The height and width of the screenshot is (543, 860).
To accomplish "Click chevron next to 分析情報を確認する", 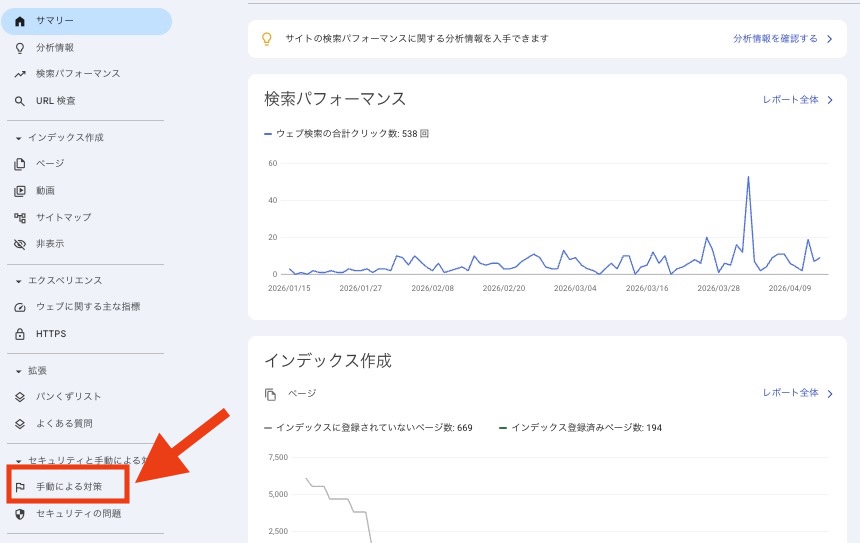I will click(x=830, y=39).
